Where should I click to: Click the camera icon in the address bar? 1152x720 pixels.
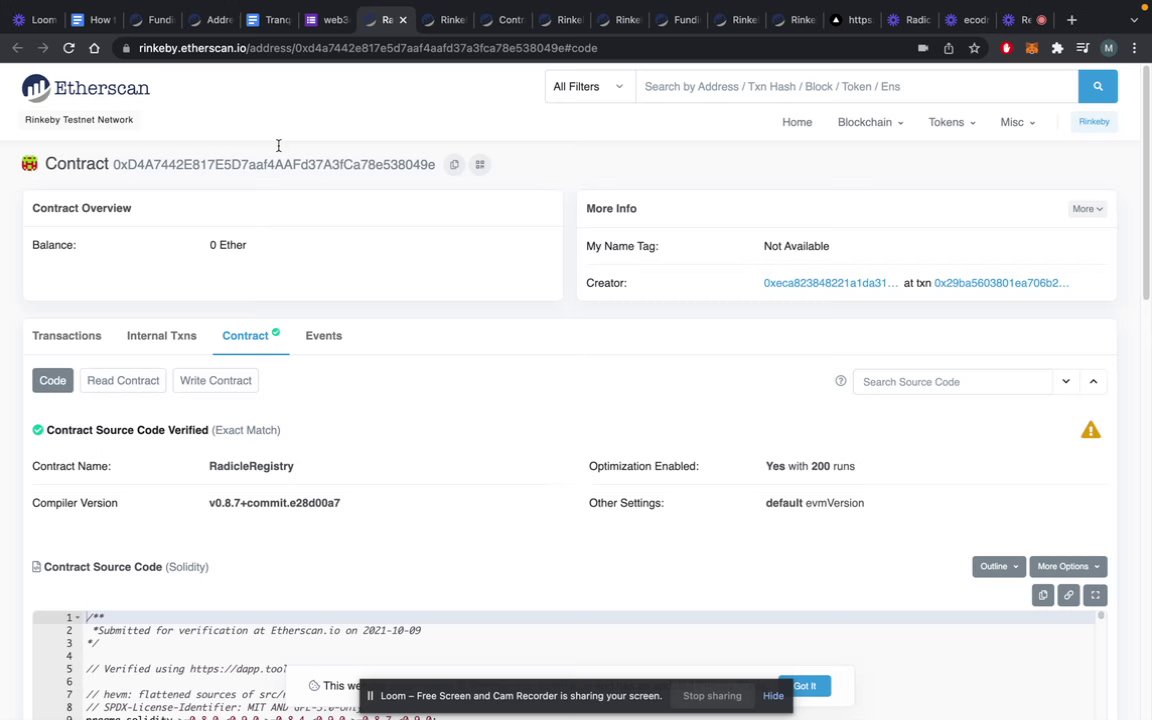click(x=923, y=48)
